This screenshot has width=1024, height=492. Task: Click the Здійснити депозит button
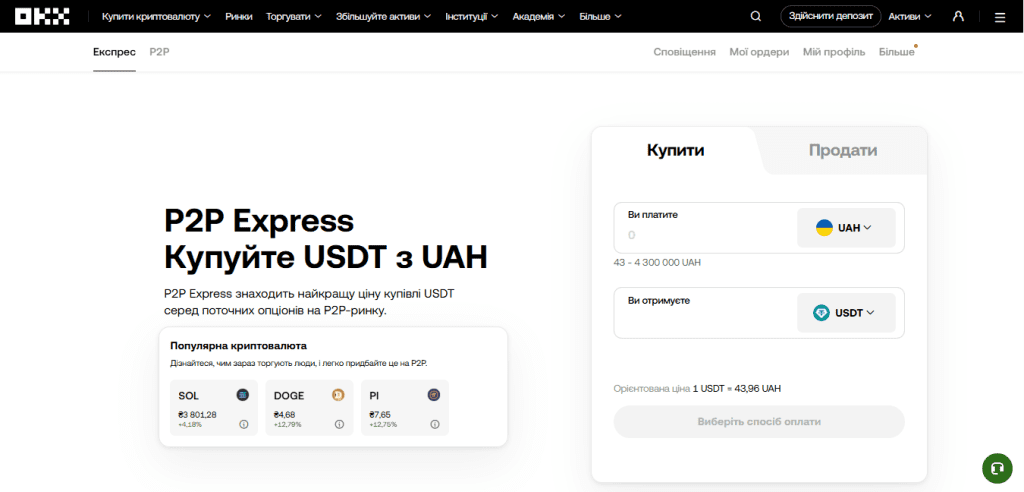pos(830,16)
